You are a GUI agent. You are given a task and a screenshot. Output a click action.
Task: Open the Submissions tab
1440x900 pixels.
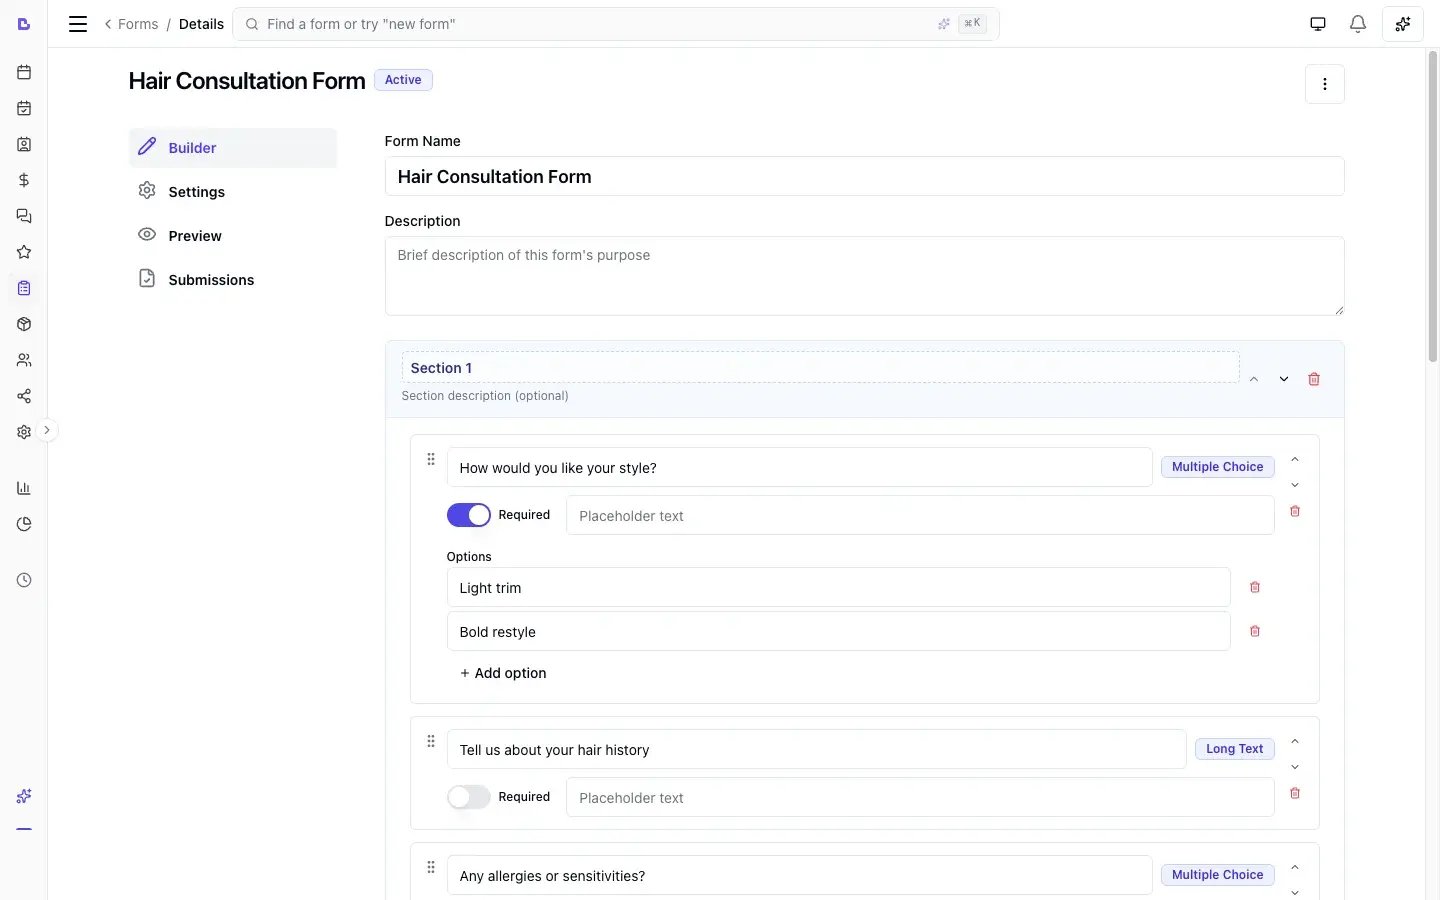(x=211, y=279)
